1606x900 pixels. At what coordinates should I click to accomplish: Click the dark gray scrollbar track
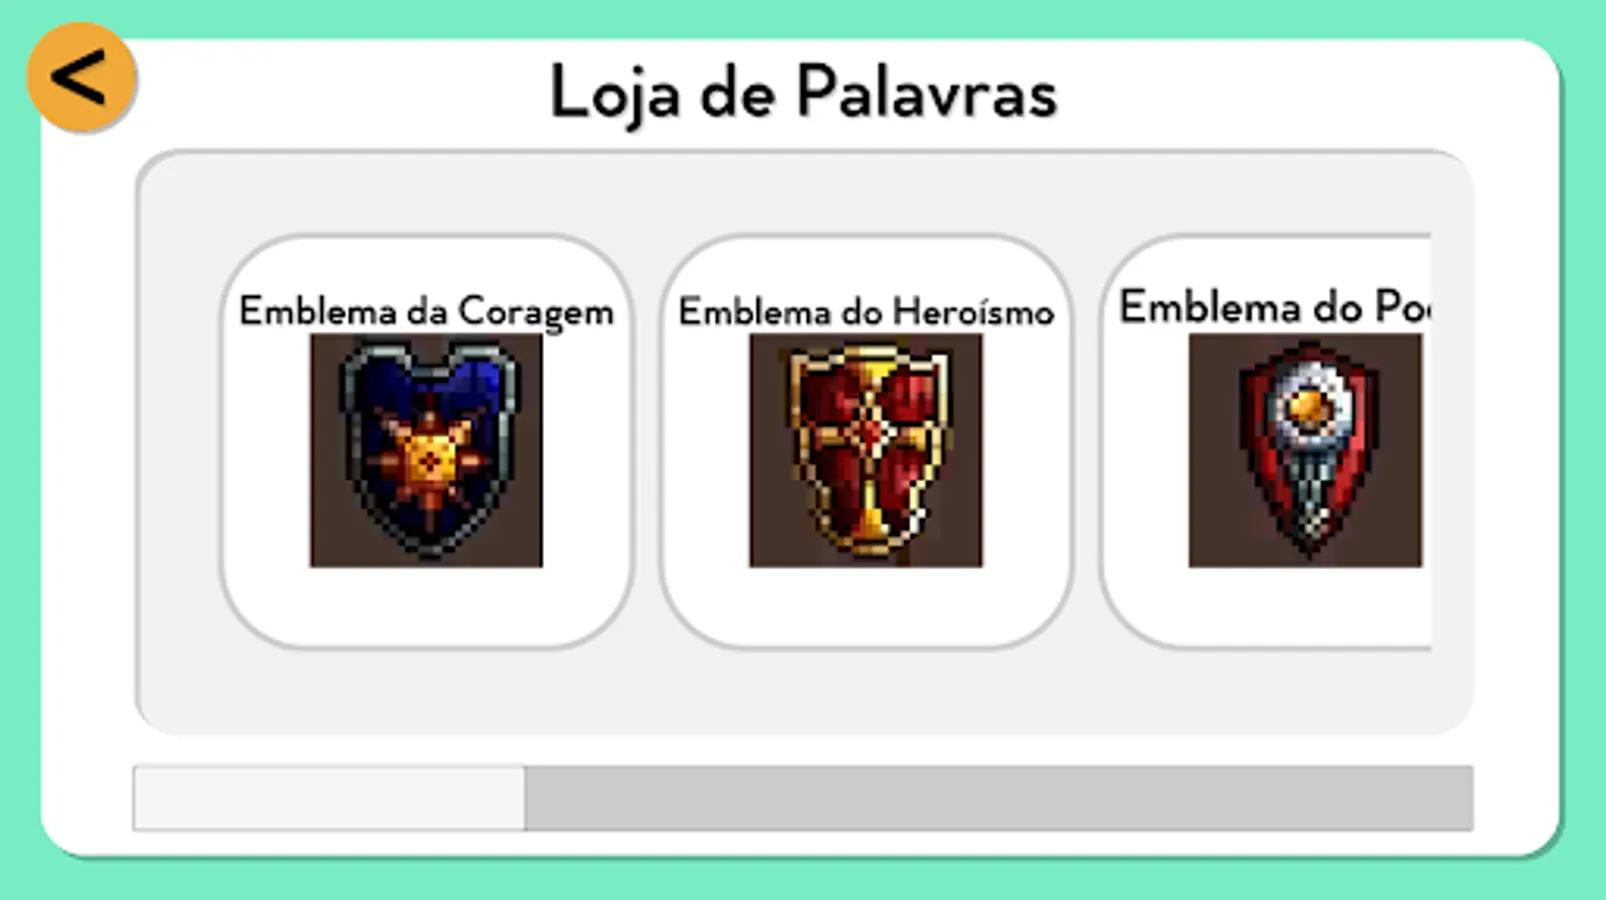click(x=998, y=798)
